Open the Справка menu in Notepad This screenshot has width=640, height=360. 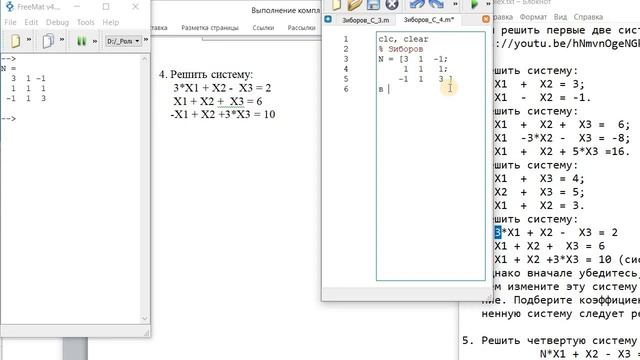point(588,17)
